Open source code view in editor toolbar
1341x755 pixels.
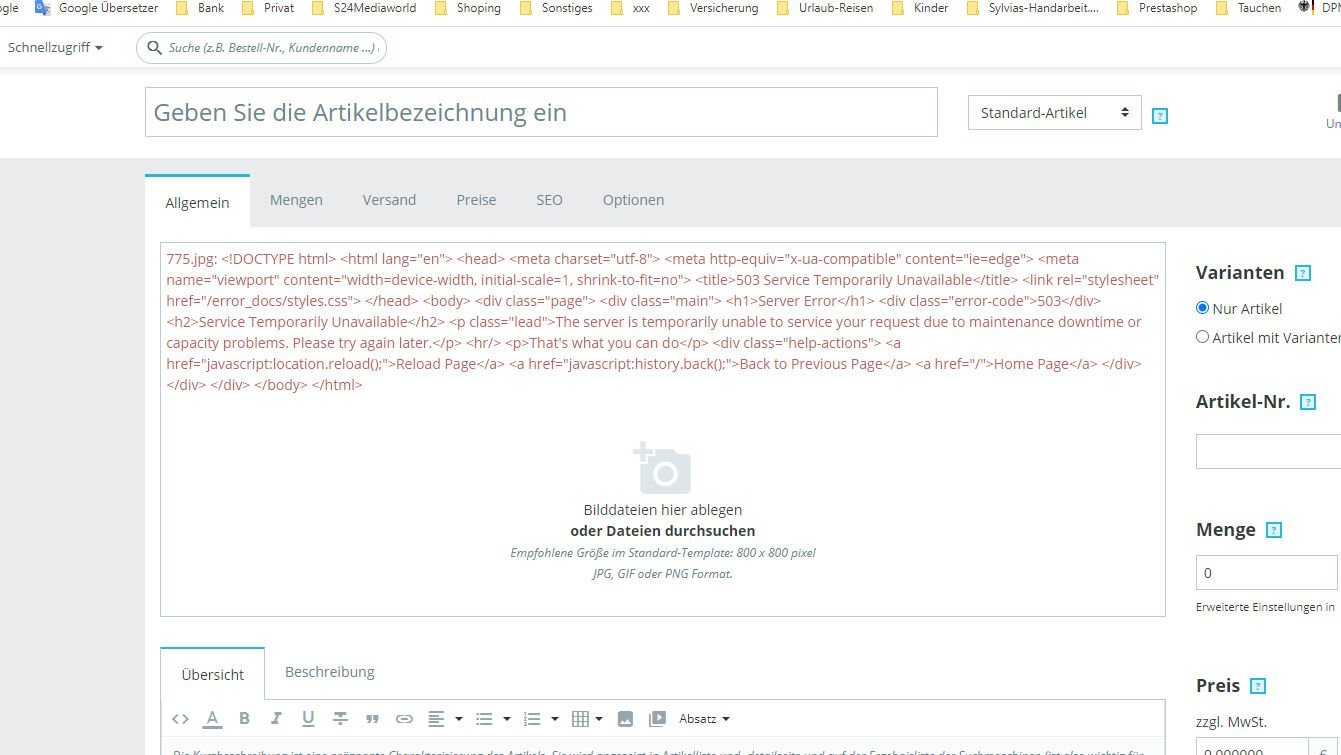coord(180,719)
